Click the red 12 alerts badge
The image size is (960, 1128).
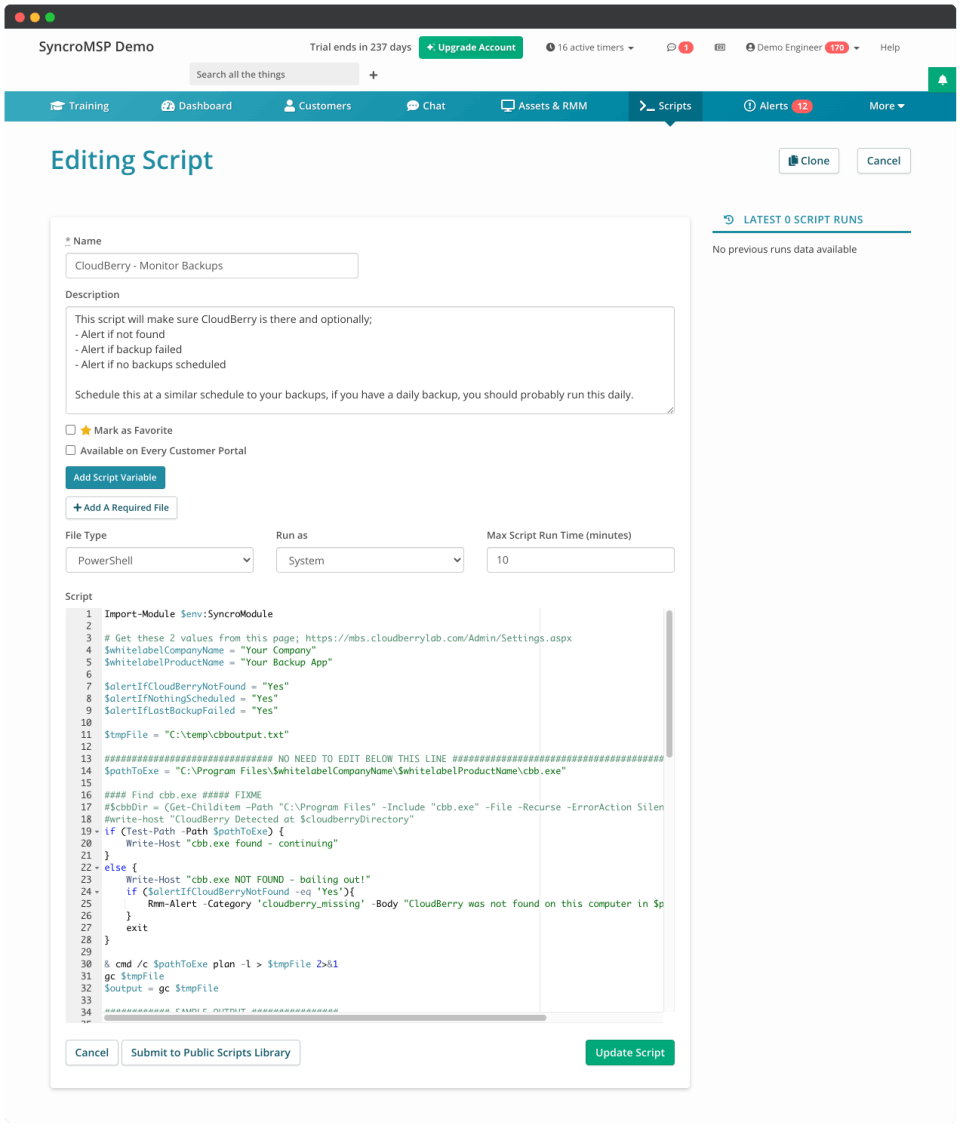(802, 106)
